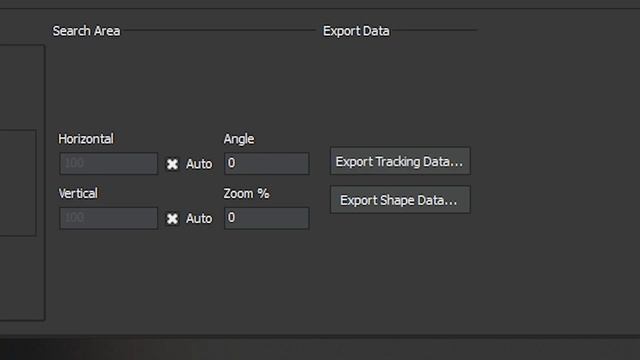Click the Angle label text
Screen dimensions: 640x360
(239, 139)
